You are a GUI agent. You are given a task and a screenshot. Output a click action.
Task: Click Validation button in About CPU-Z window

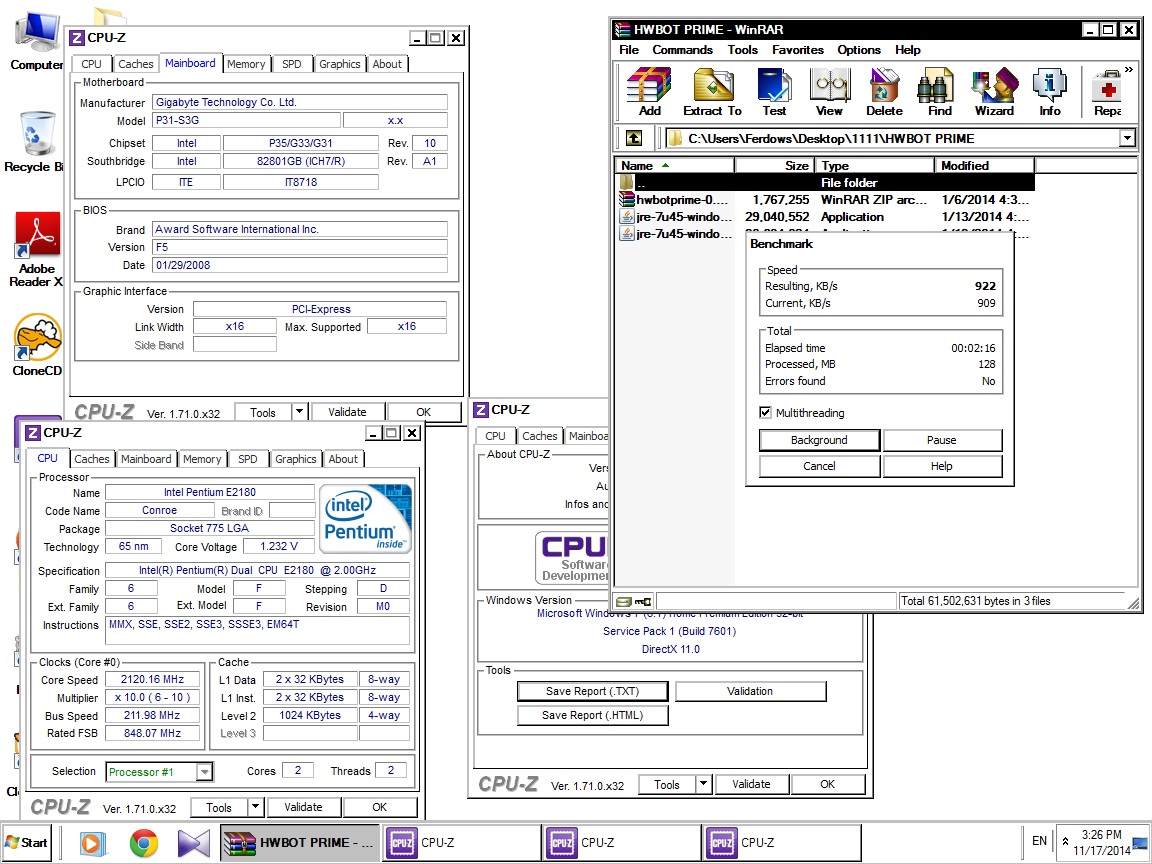(750, 691)
